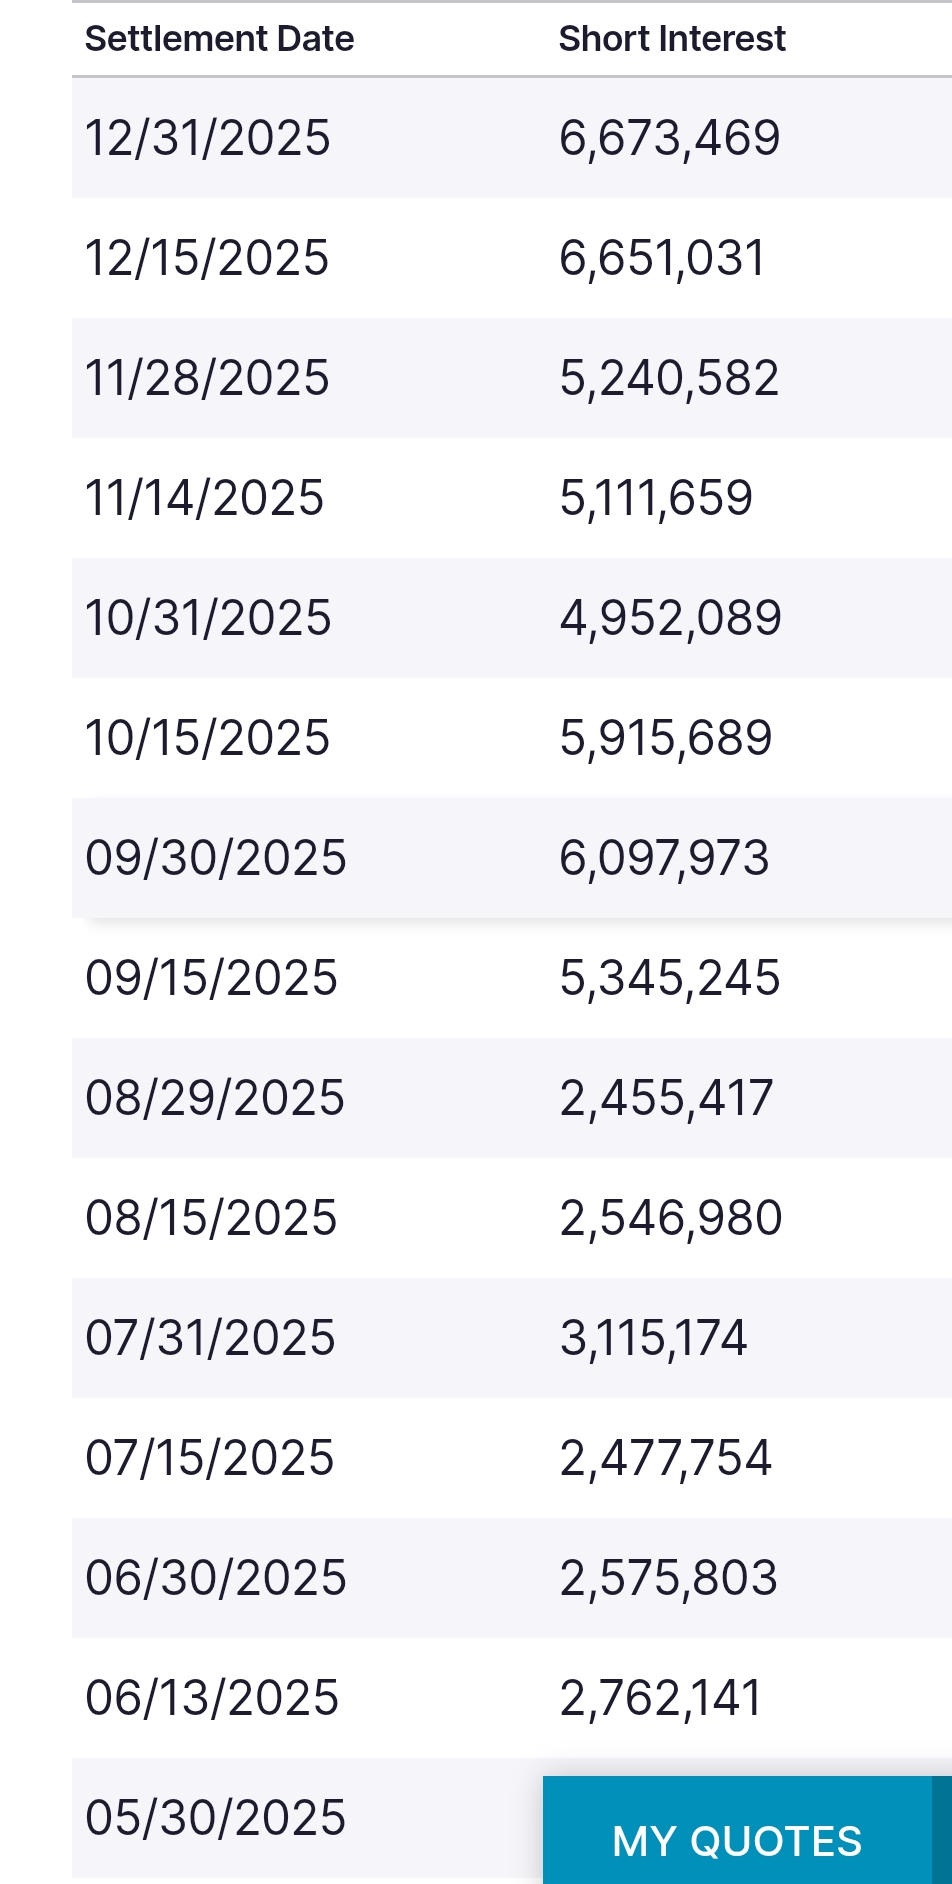Click the 07/31/2025 settlement date
This screenshot has height=1884, width=952.
click(210, 1338)
